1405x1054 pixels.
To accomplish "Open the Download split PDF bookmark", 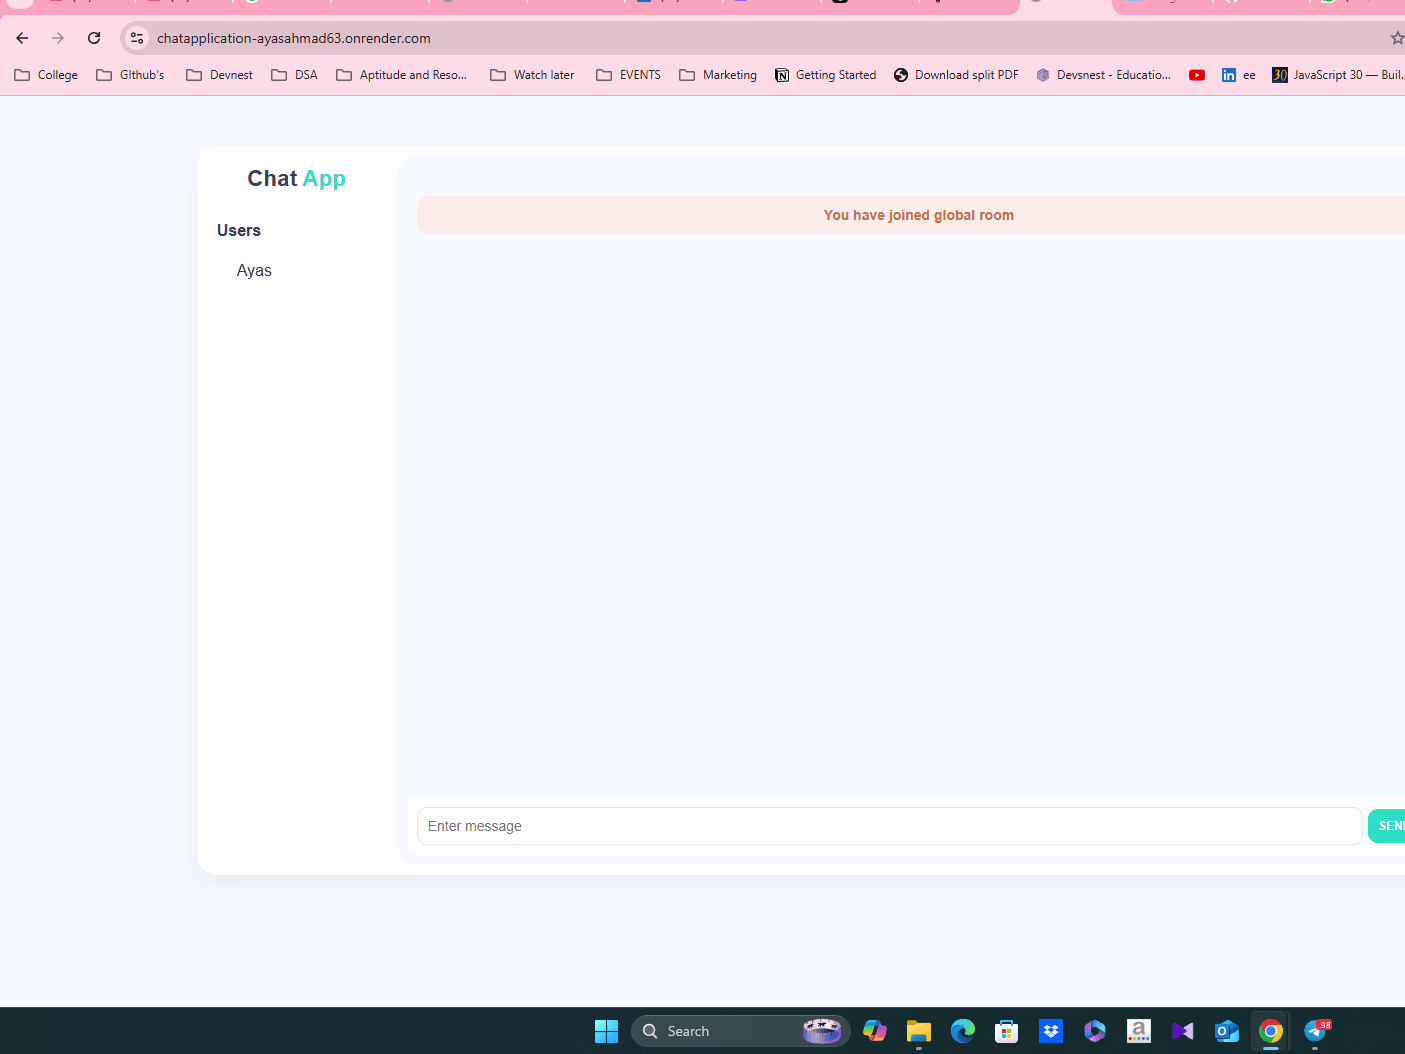I will pos(955,74).
